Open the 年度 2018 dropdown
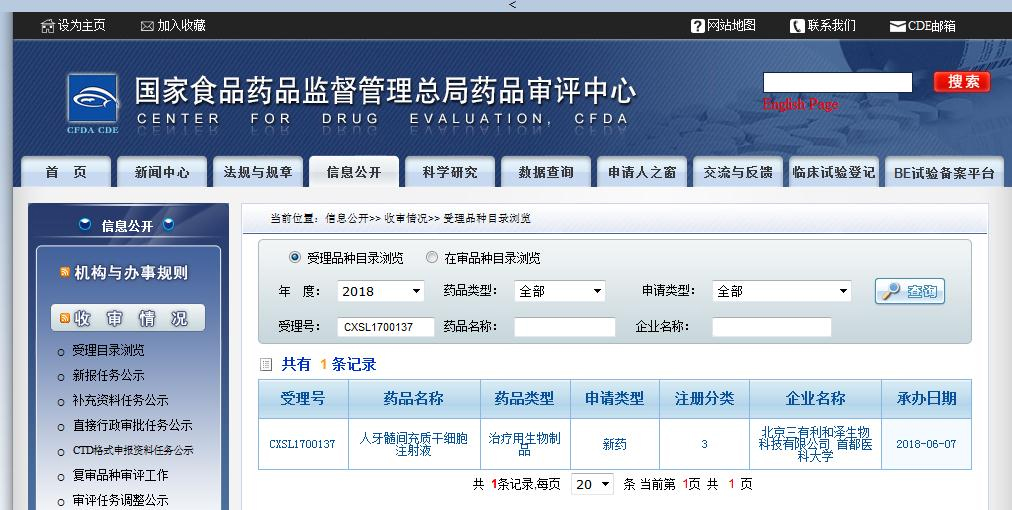Viewport: 1012px width, 510px height. click(x=381, y=291)
